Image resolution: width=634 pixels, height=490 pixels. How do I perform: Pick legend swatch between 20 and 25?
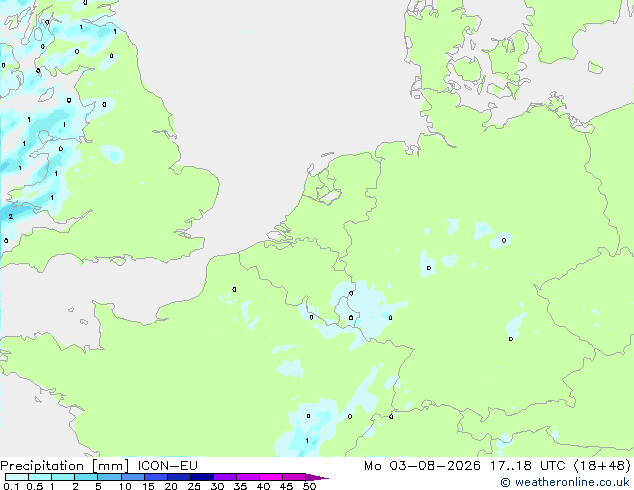tap(178, 477)
